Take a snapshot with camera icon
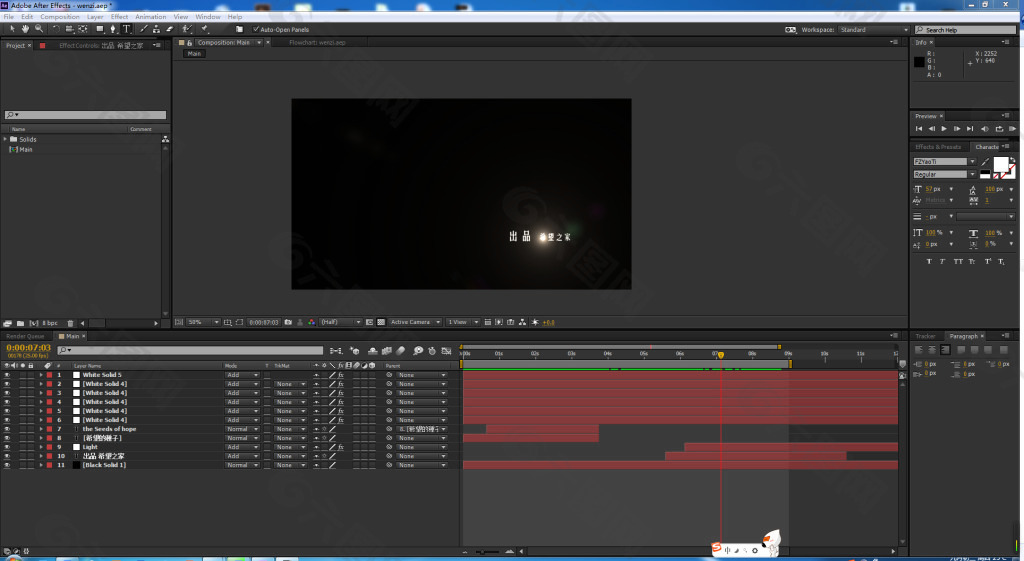 point(288,322)
